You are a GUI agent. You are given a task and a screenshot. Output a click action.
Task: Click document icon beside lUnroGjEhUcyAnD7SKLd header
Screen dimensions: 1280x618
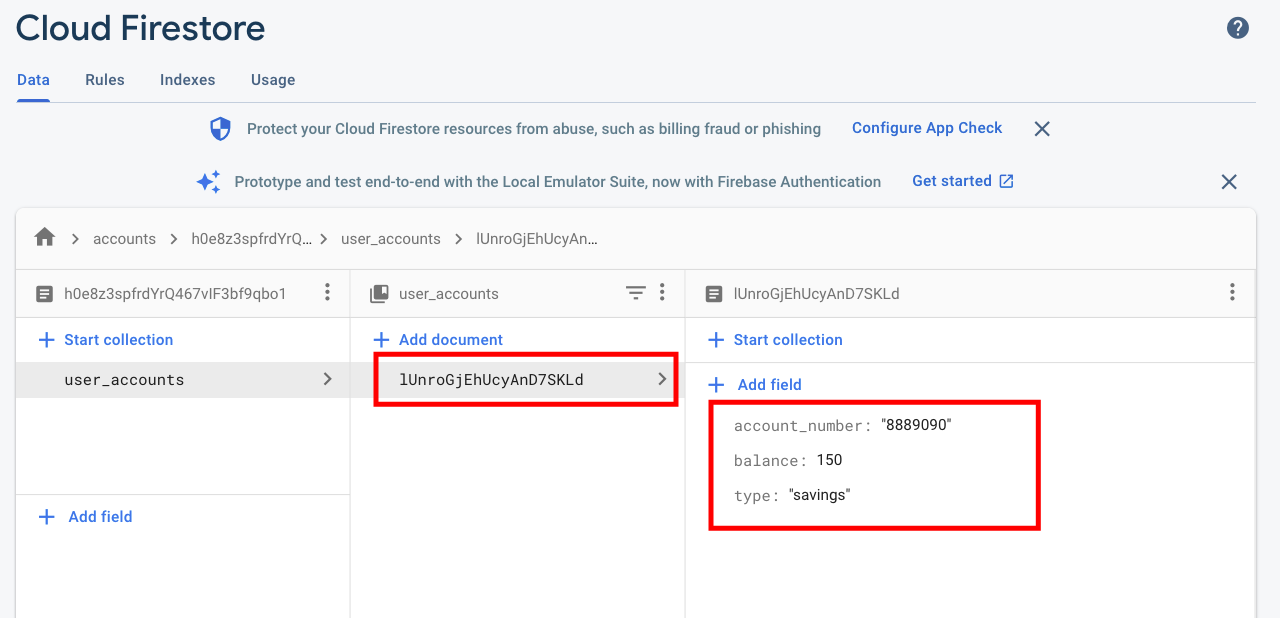(714, 294)
